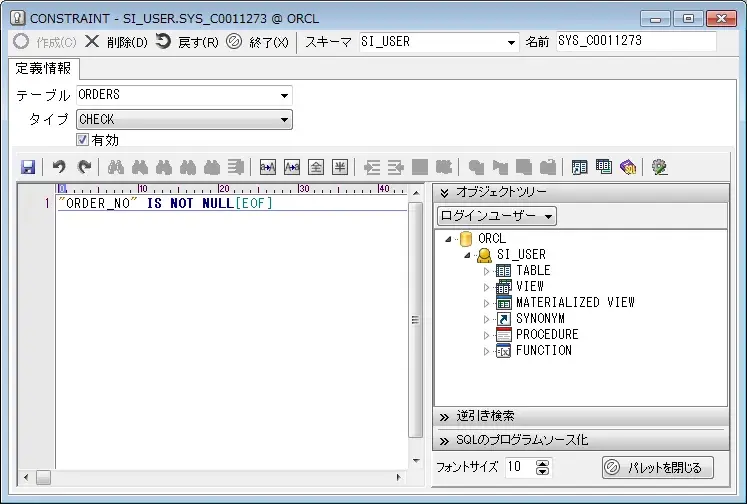Click the 作成(C) create button
The image size is (747, 504).
[45, 42]
